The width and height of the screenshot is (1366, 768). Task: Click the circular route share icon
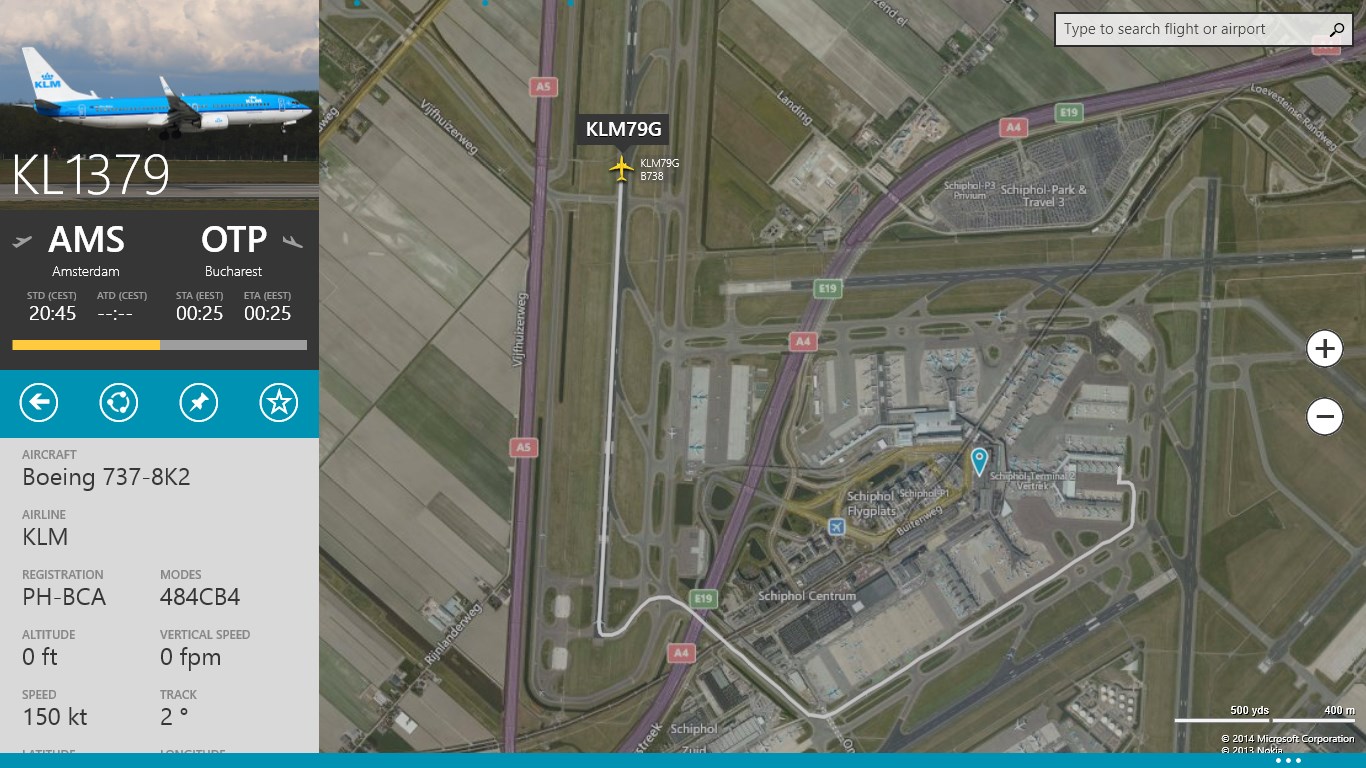pyautogui.click(x=119, y=403)
